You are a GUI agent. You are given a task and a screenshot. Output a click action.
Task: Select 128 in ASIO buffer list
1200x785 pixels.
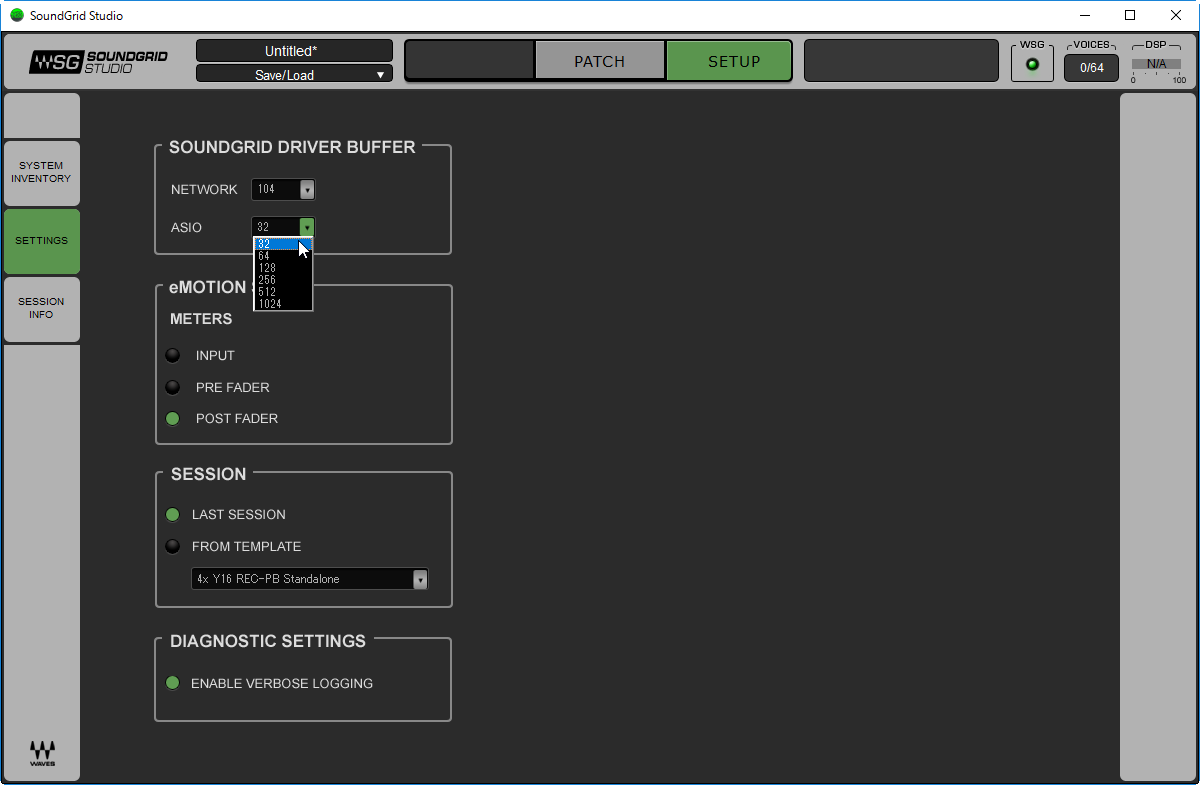(283, 268)
